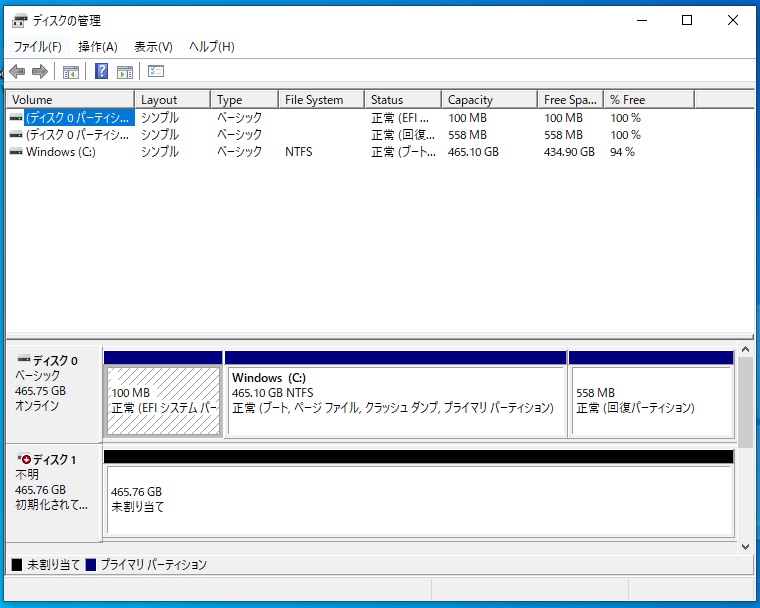Click the 558 MB capacity cell
760x608 pixels.
pos(467,135)
